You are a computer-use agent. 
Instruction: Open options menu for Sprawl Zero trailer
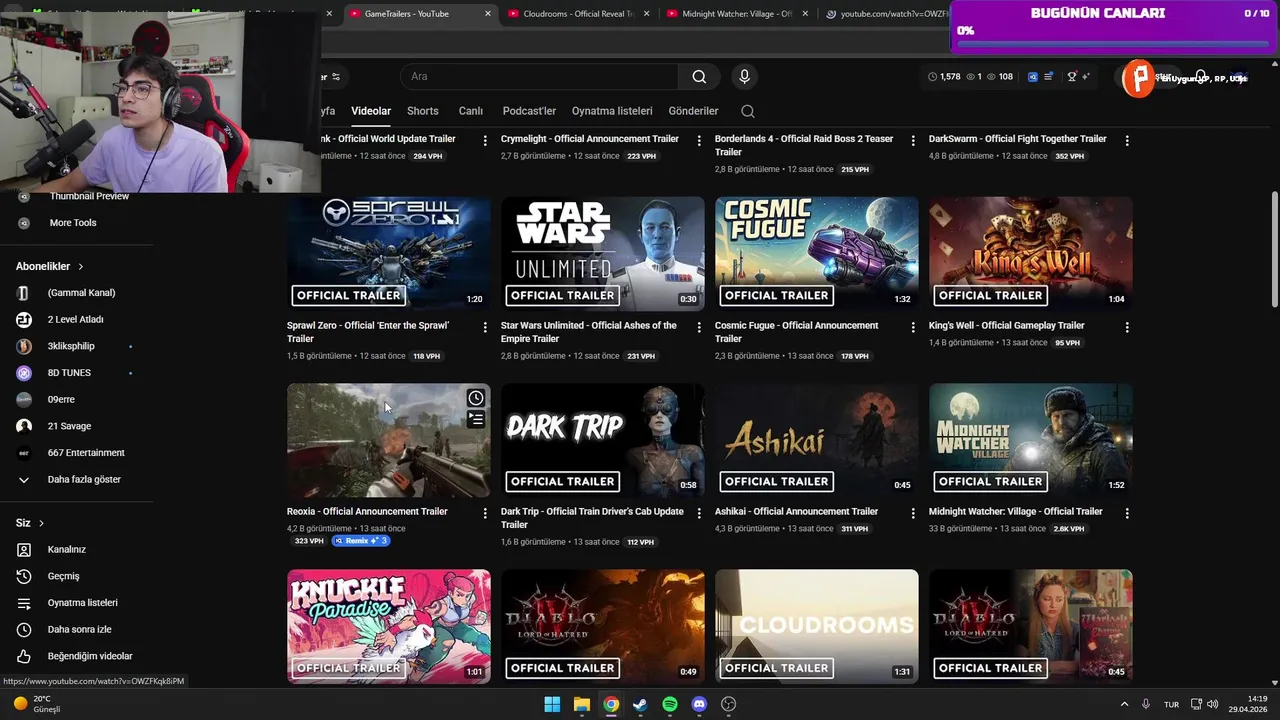(485, 327)
